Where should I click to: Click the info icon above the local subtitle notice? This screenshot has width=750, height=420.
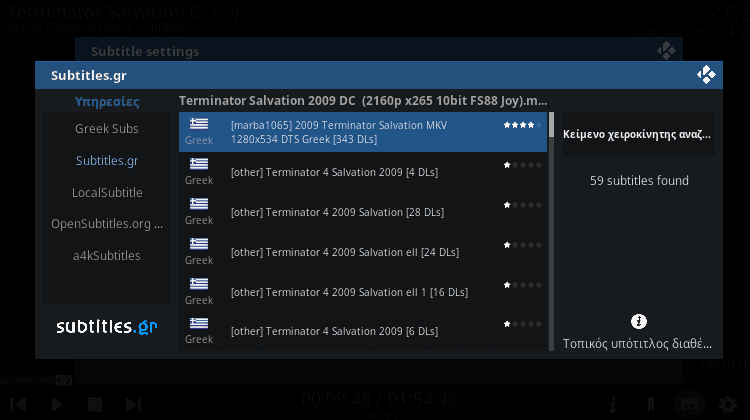point(639,321)
